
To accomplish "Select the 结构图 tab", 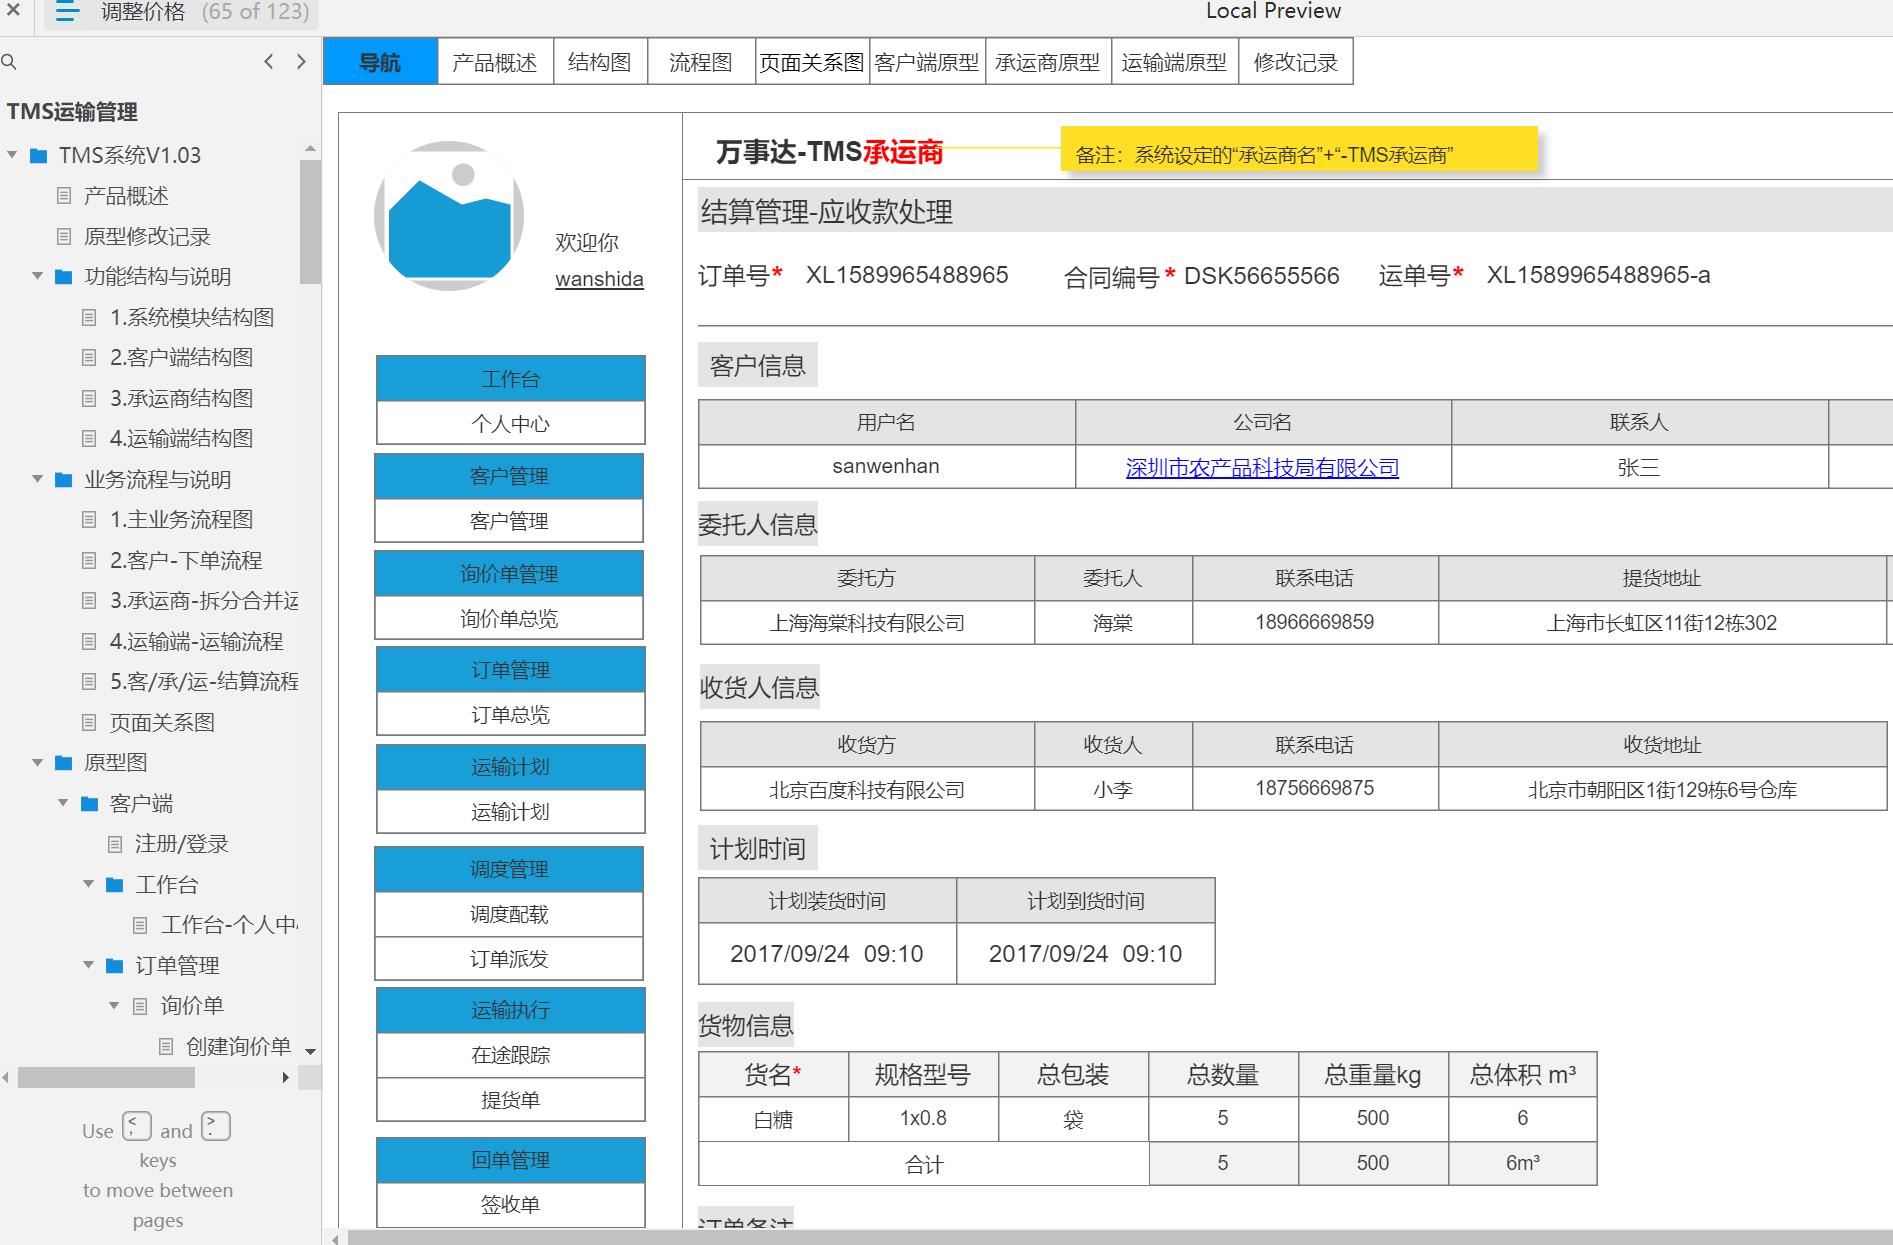I will pos(600,62).
